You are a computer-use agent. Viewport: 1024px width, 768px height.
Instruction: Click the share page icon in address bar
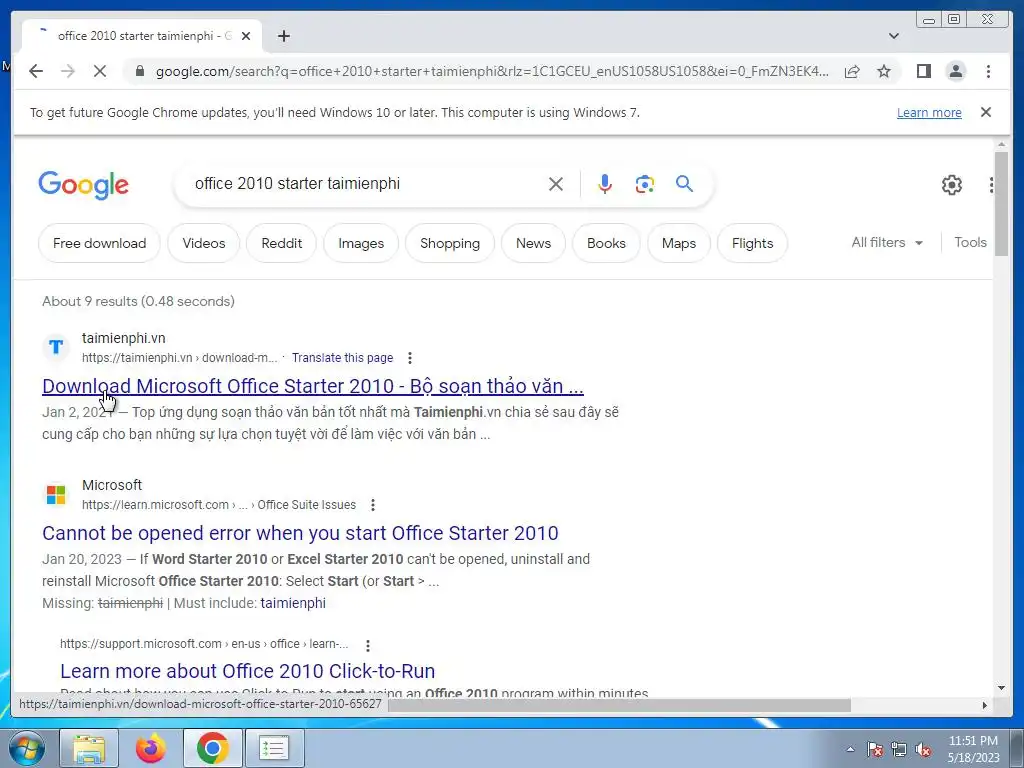pos(852,71)
